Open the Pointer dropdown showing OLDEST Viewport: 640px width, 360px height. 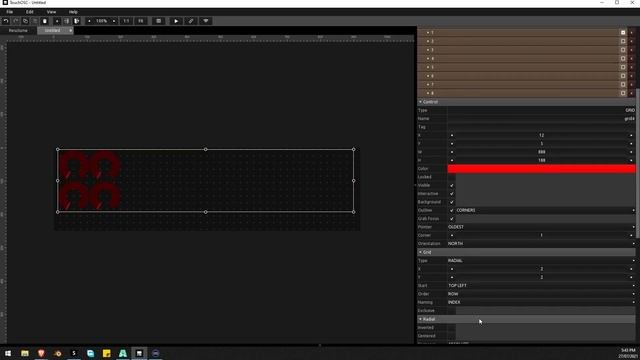pos(542,227)
